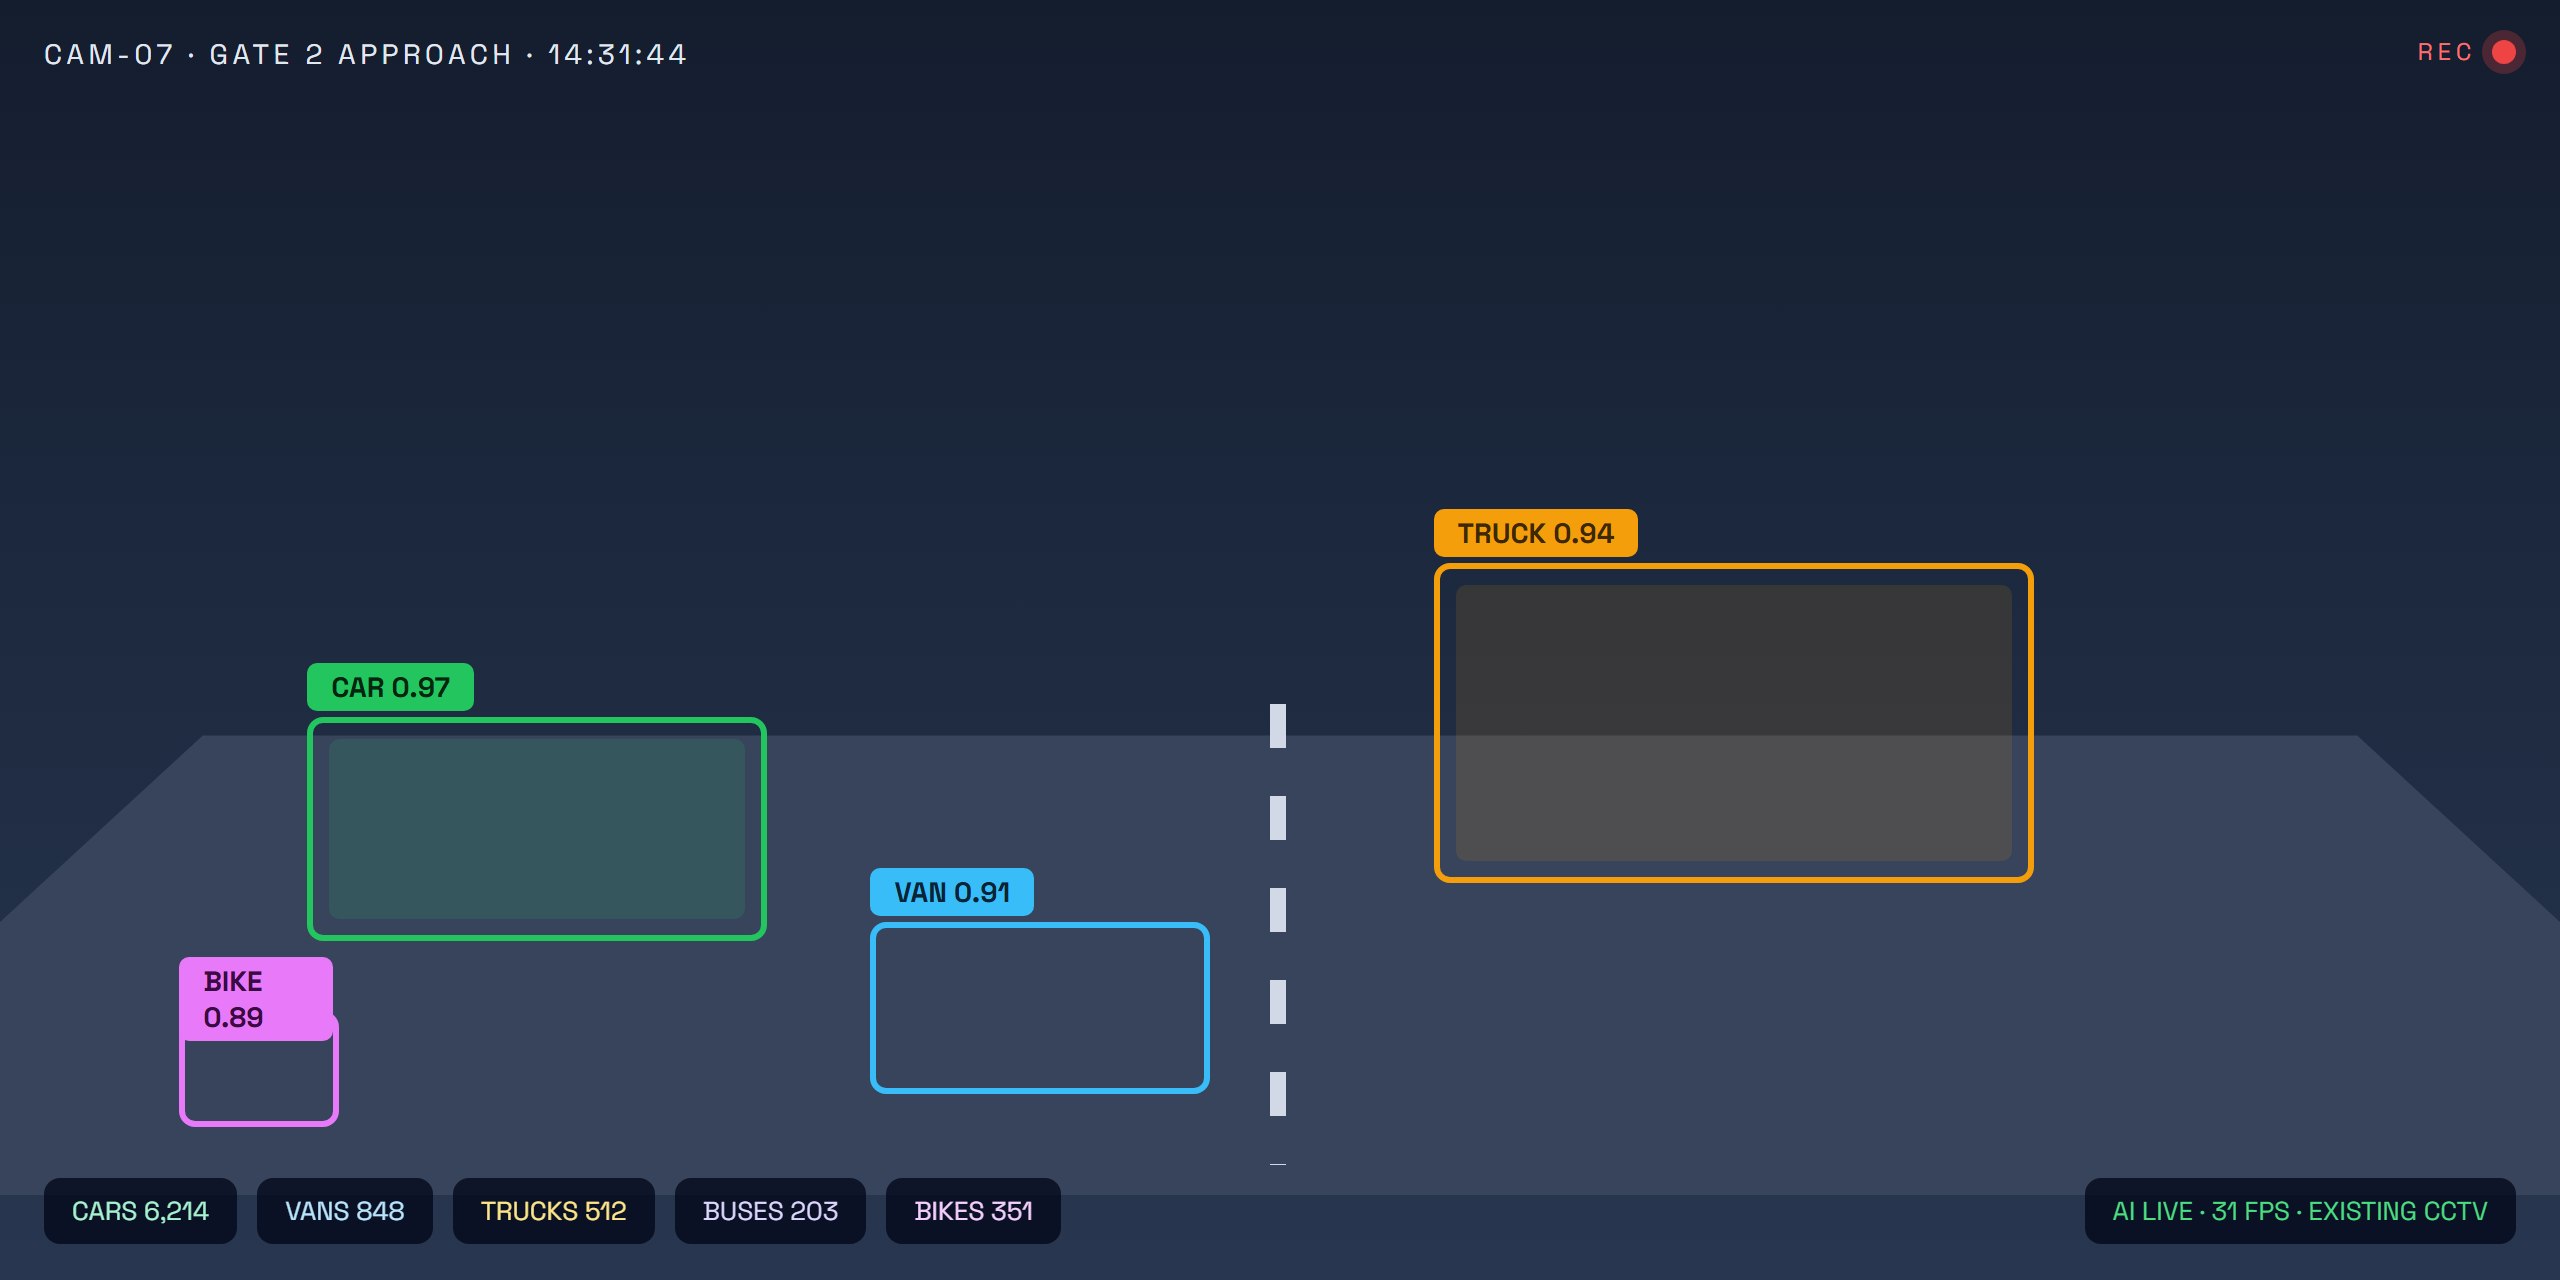The image size is (2560, 1280).
Task: Click the red REC recording indicator dot
Action: point(2504,52)
